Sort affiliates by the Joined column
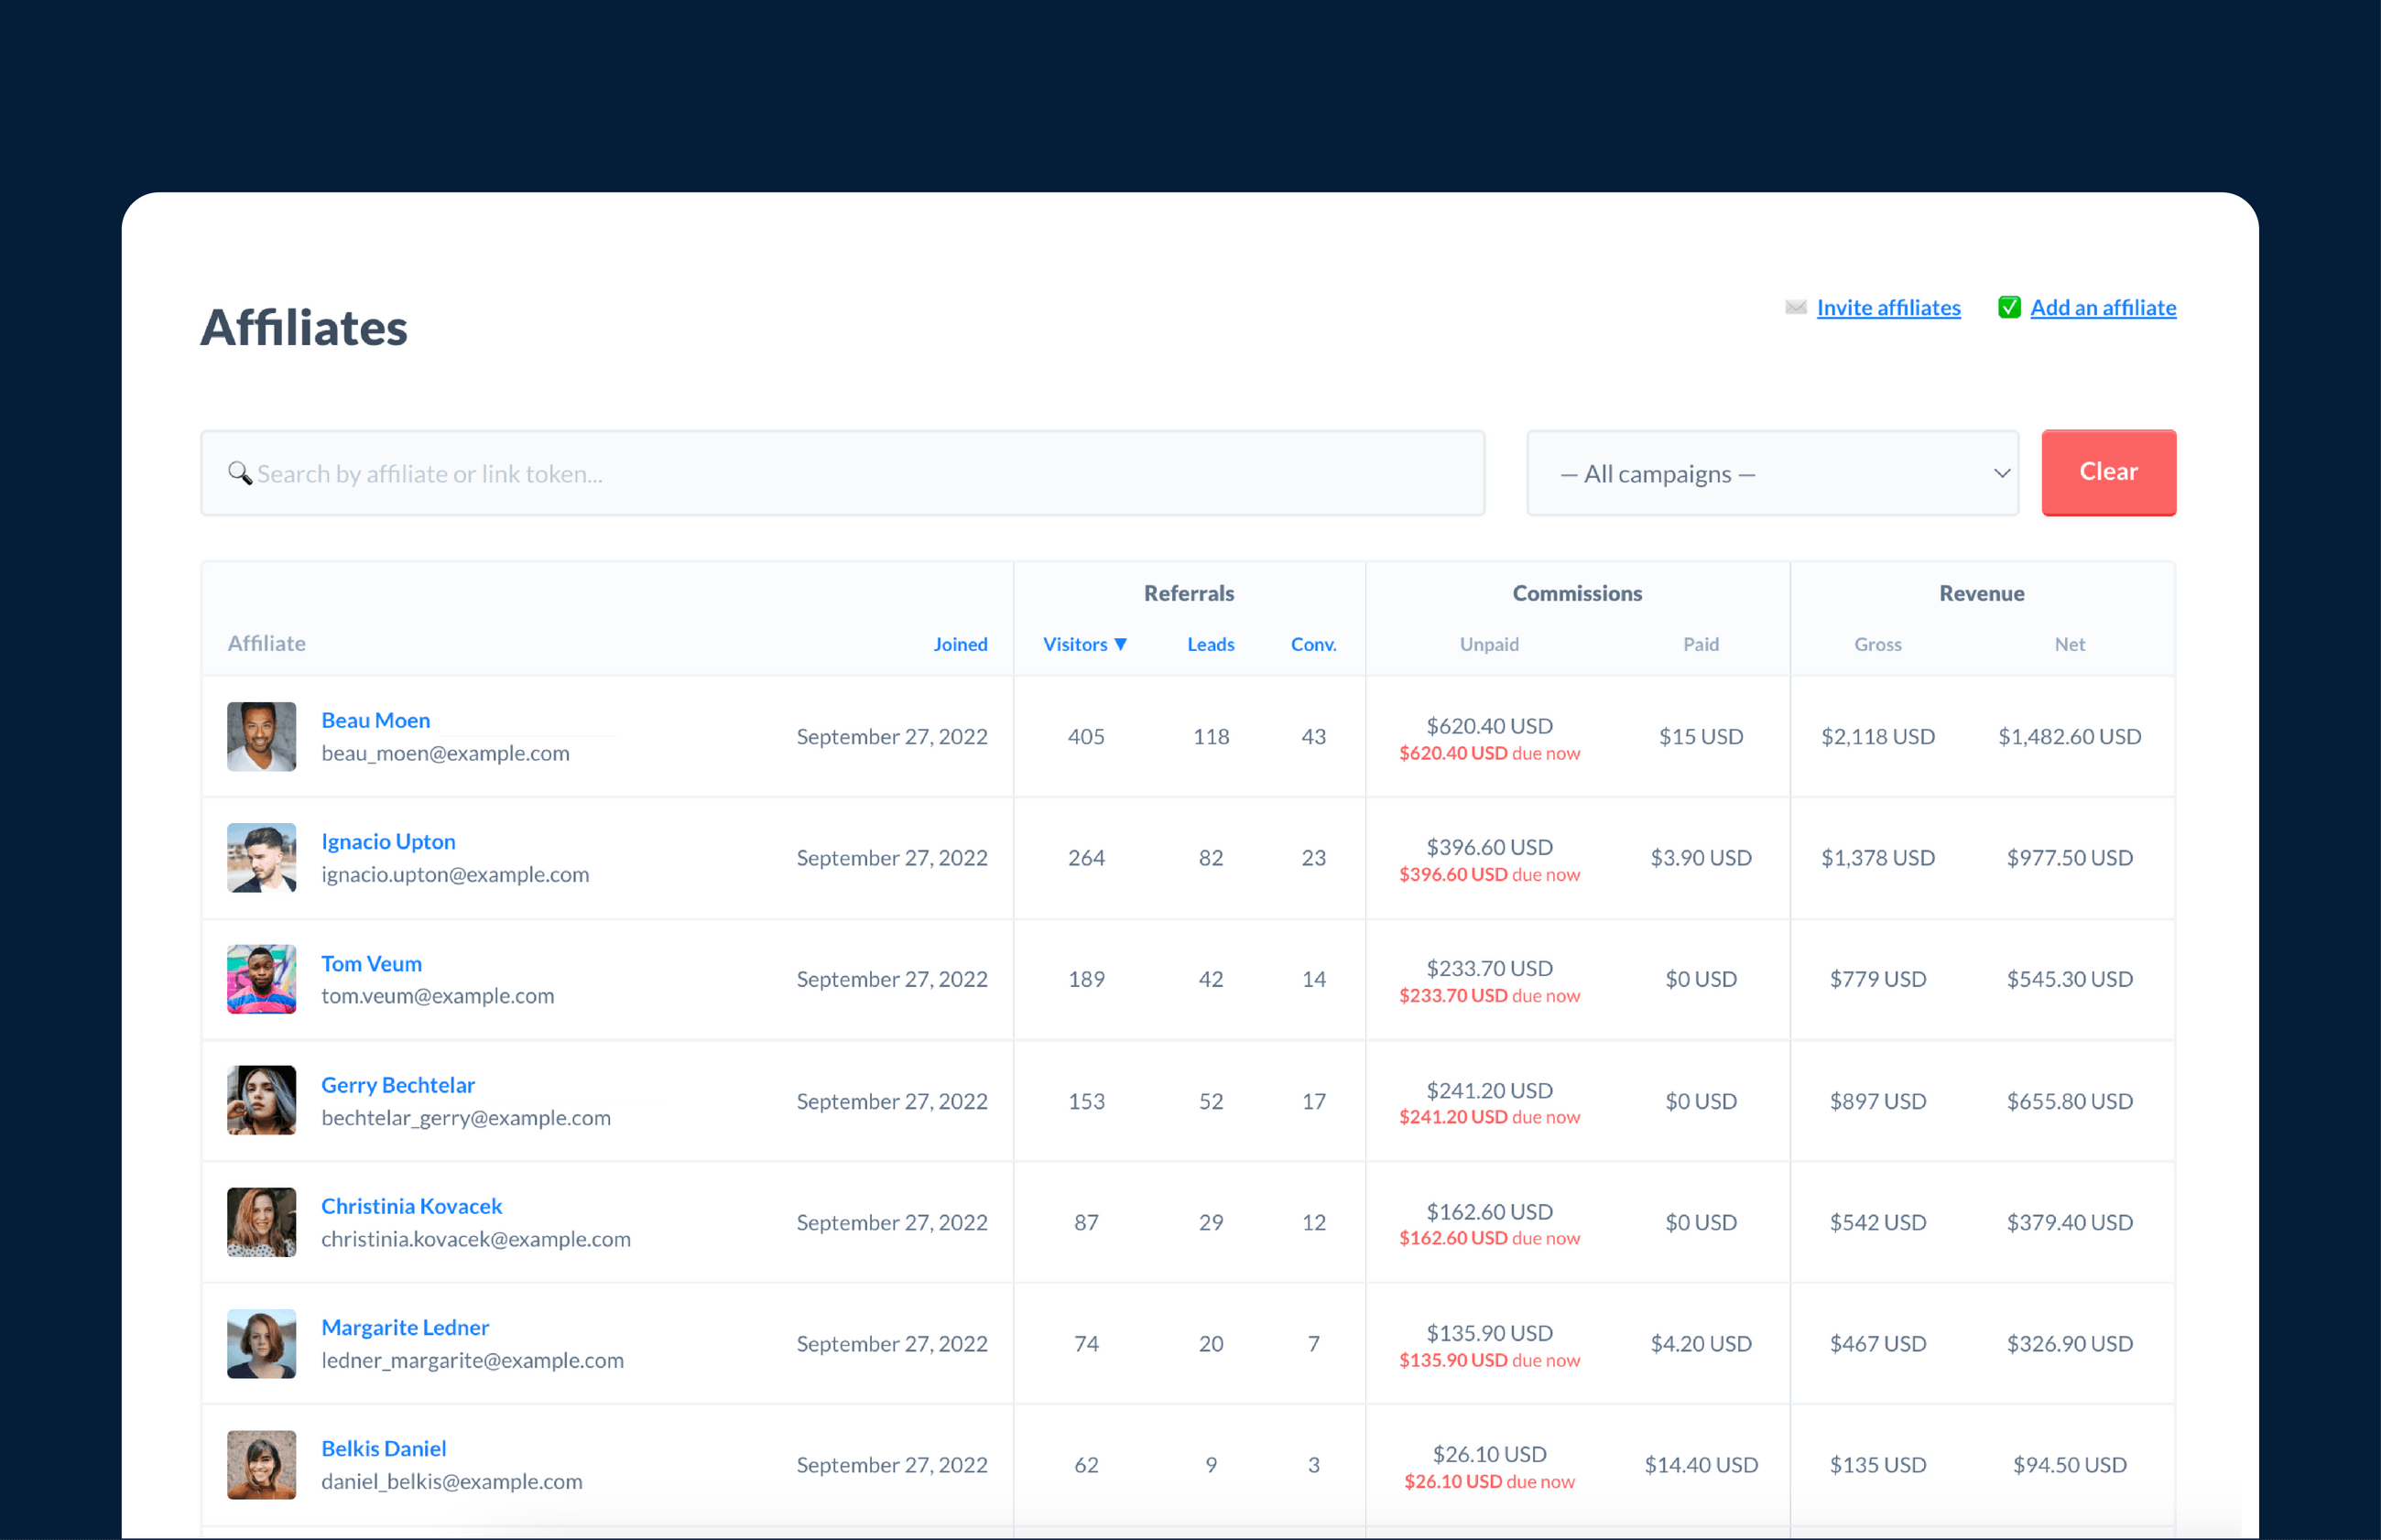This screenshot has width=2381, height=1540. [960, 644]
